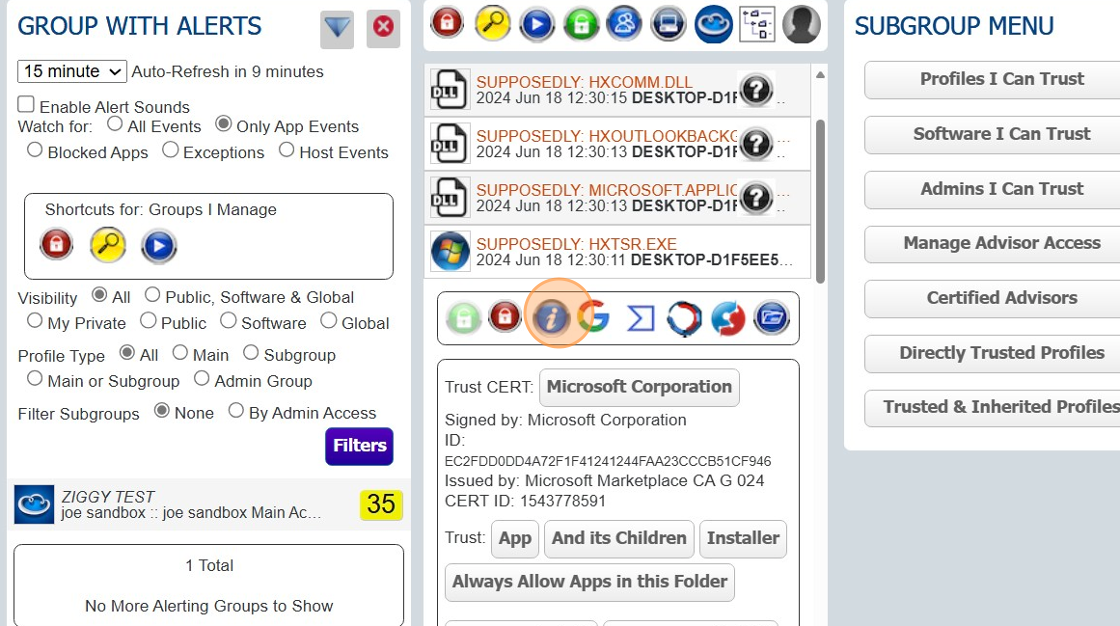Select the Blocked Apps radio button
This screenshot has width=1120, height=626.
pyautogui.click(x=34, y=149)
